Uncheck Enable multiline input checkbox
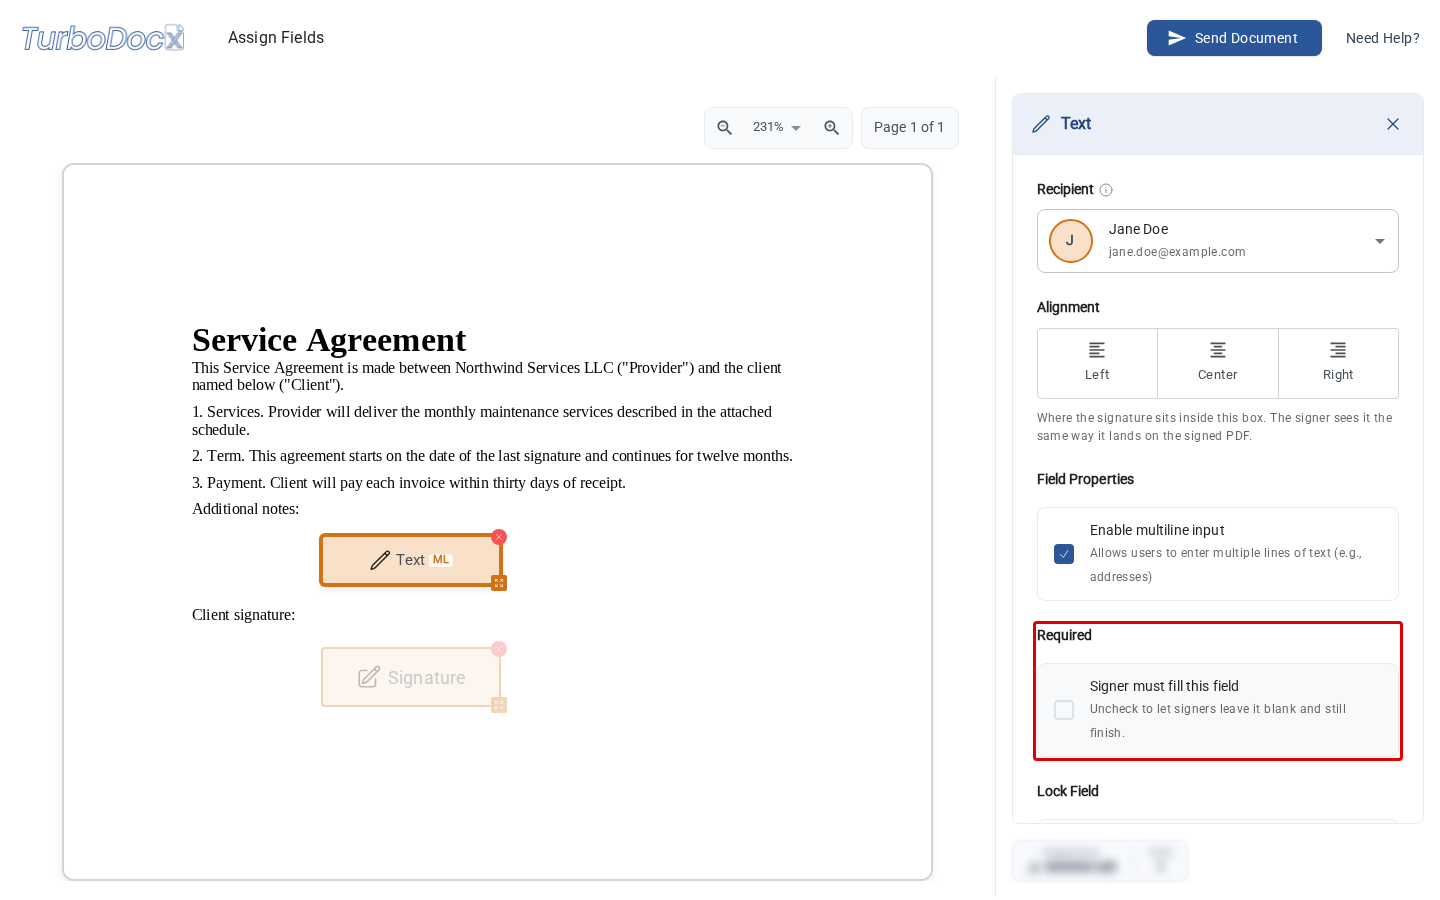Screen dimensions: 1440x900 [1064, 554]
